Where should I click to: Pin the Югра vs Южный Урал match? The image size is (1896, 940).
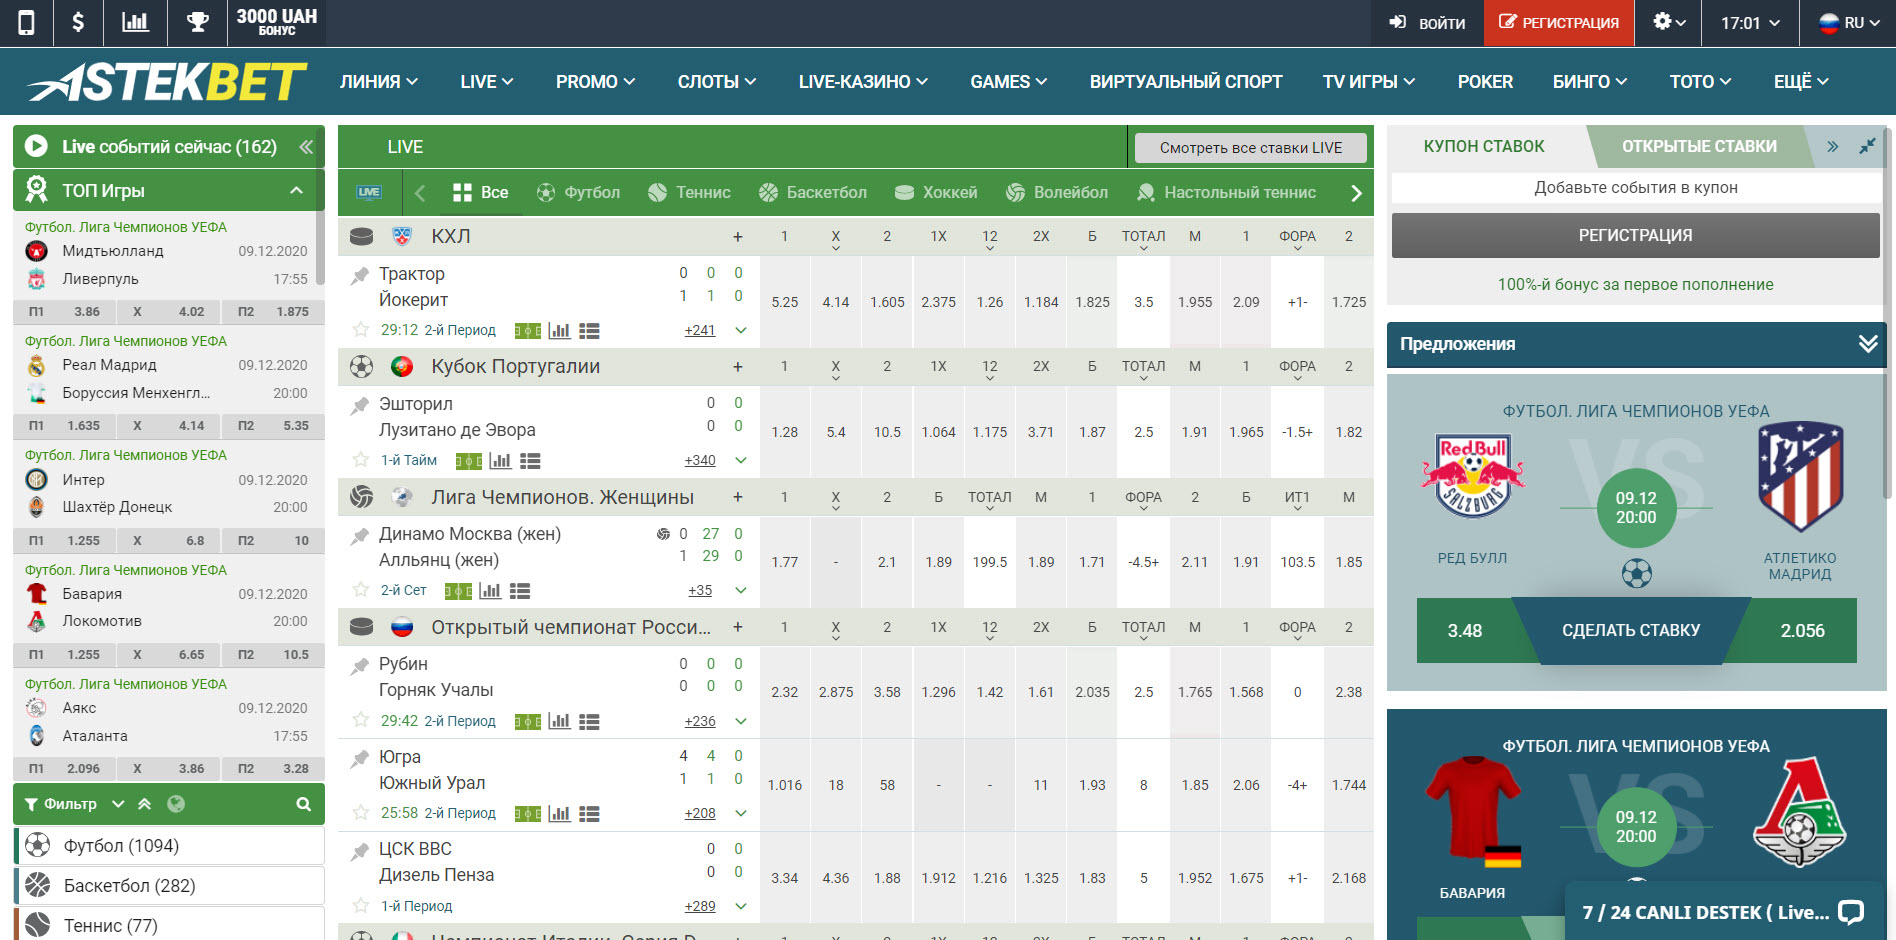click(360, 758)
